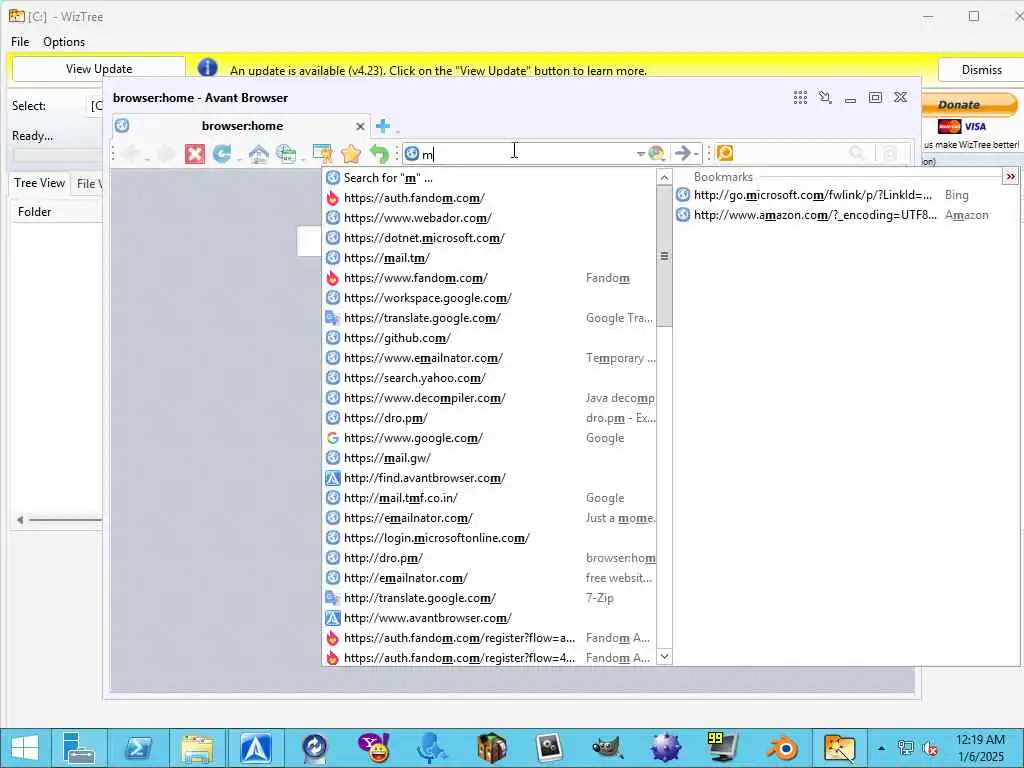Click the globe new-window icon in toolbar
The width and height of the screenshot is (1024, 768).
[x=286, y=154]
